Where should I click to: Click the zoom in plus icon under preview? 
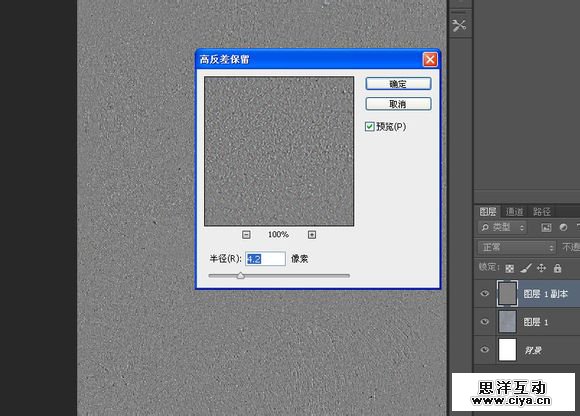point(312,235)
